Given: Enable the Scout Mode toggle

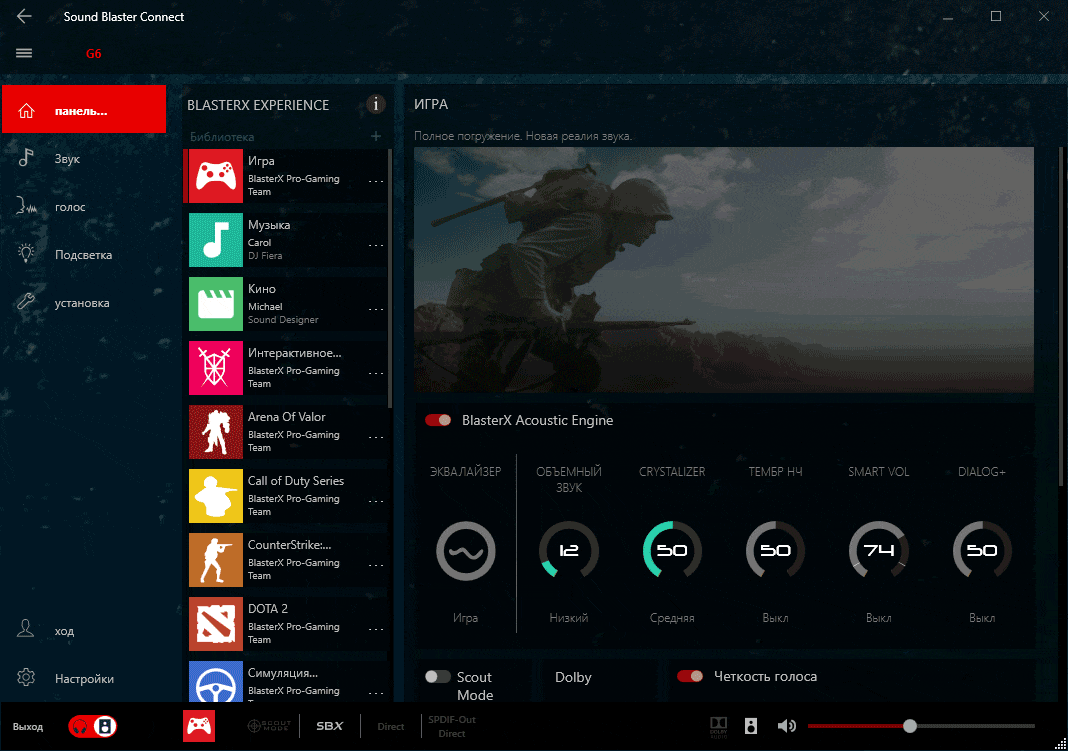Looking at the screenshot, I should coord(438,677).
